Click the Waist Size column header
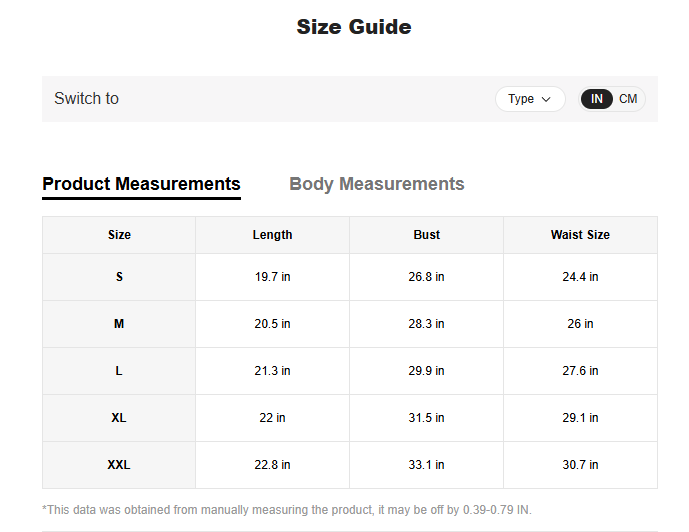 click(580, 235)
